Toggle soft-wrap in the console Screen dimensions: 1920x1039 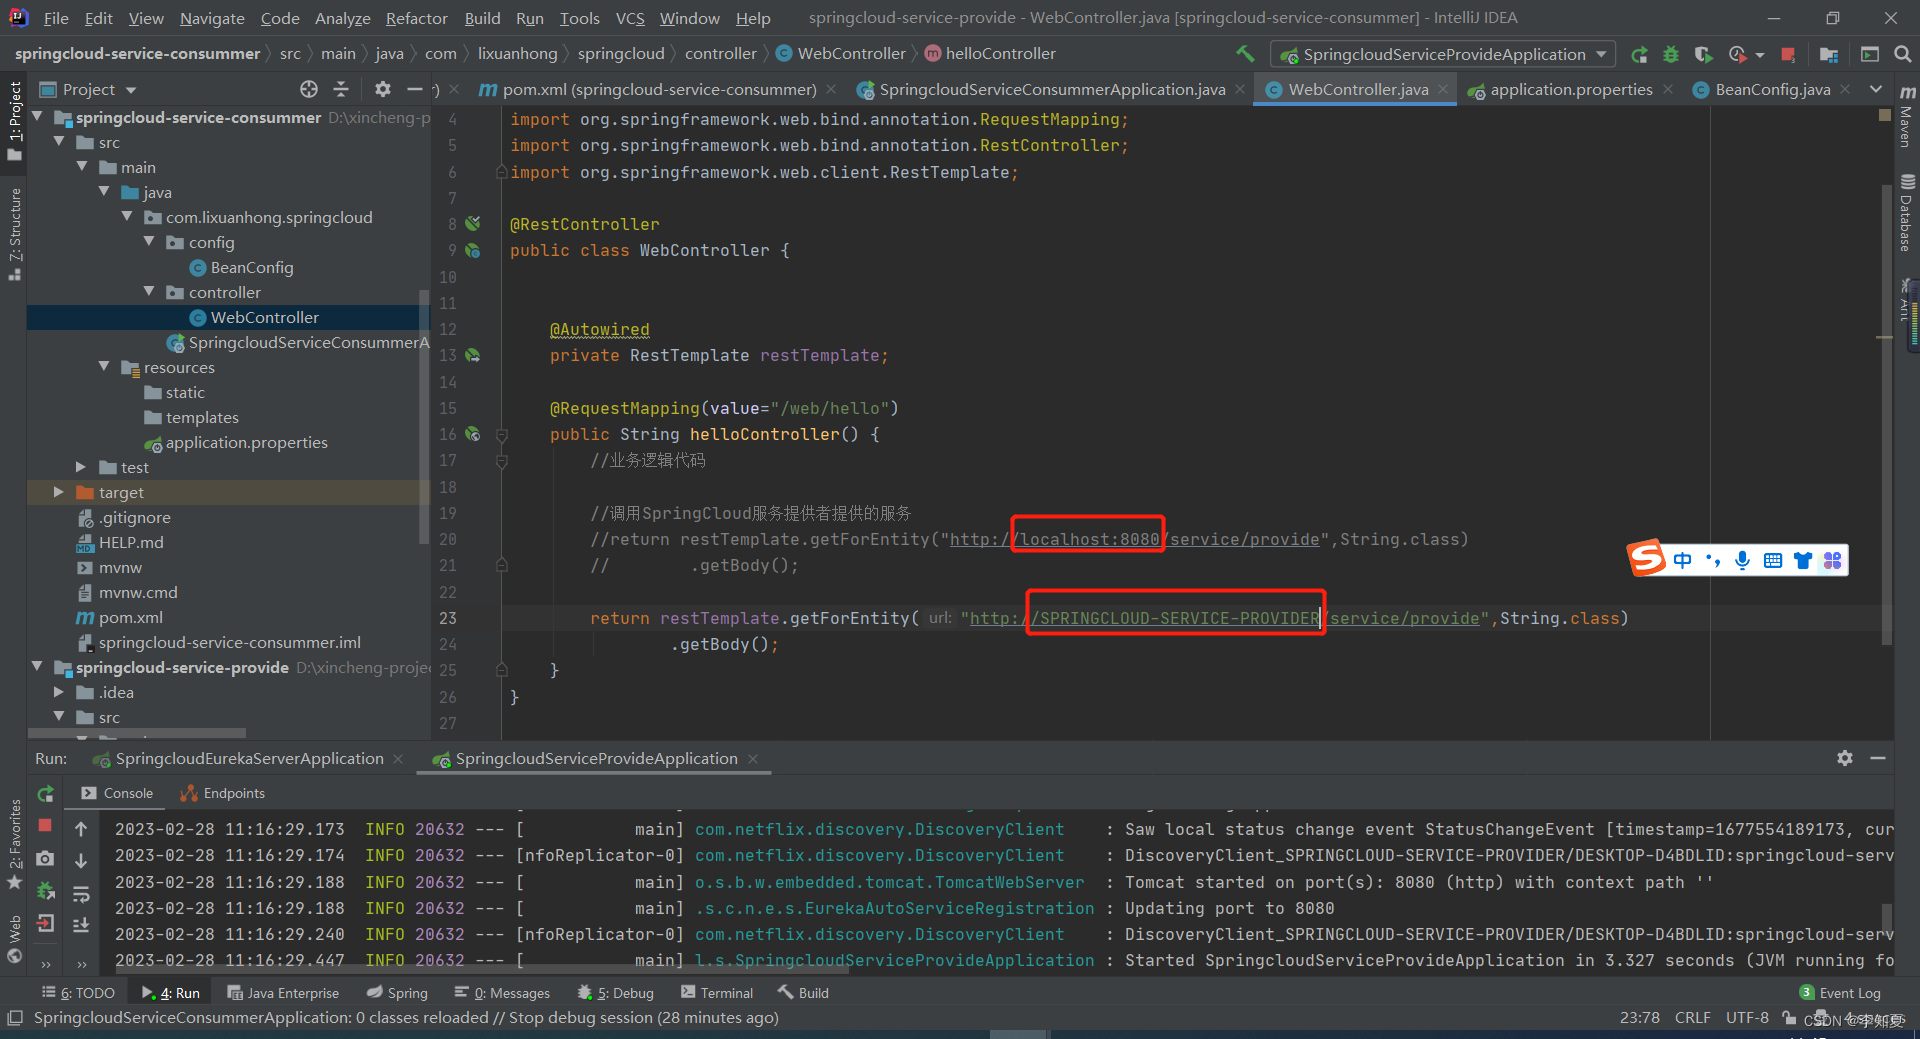point(81,893)
